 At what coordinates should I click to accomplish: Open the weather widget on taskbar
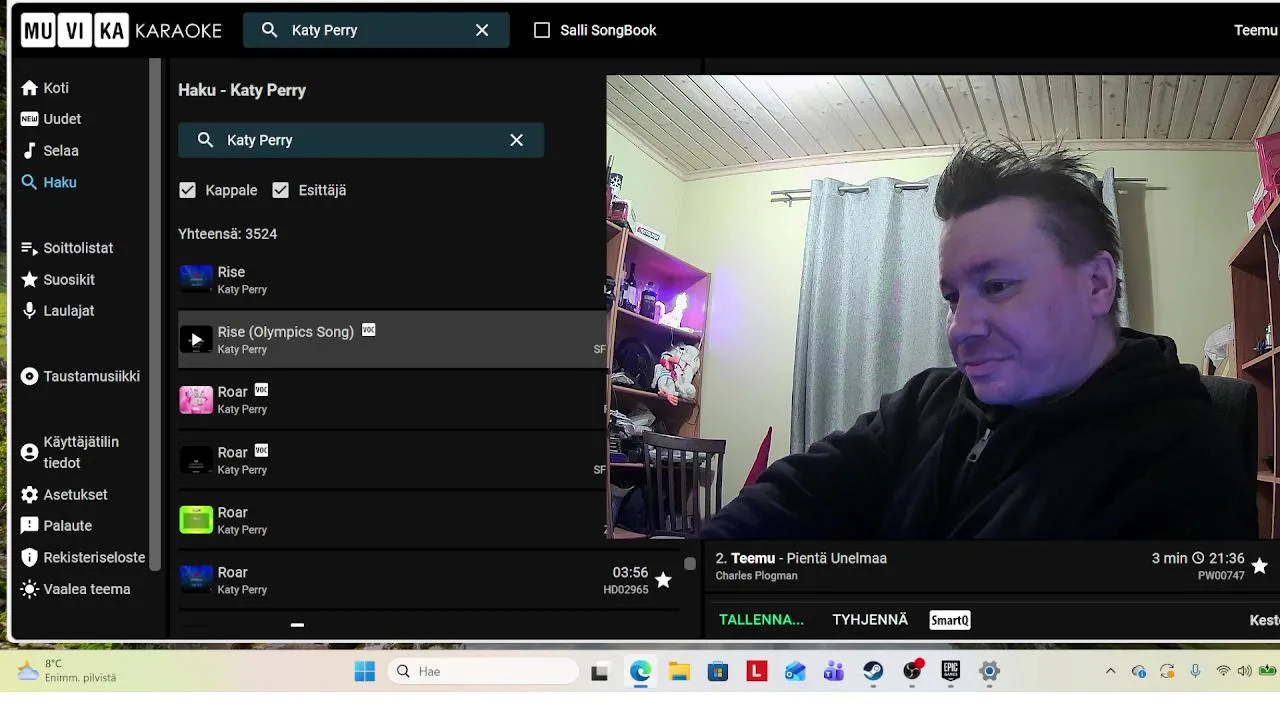(66, 671)
